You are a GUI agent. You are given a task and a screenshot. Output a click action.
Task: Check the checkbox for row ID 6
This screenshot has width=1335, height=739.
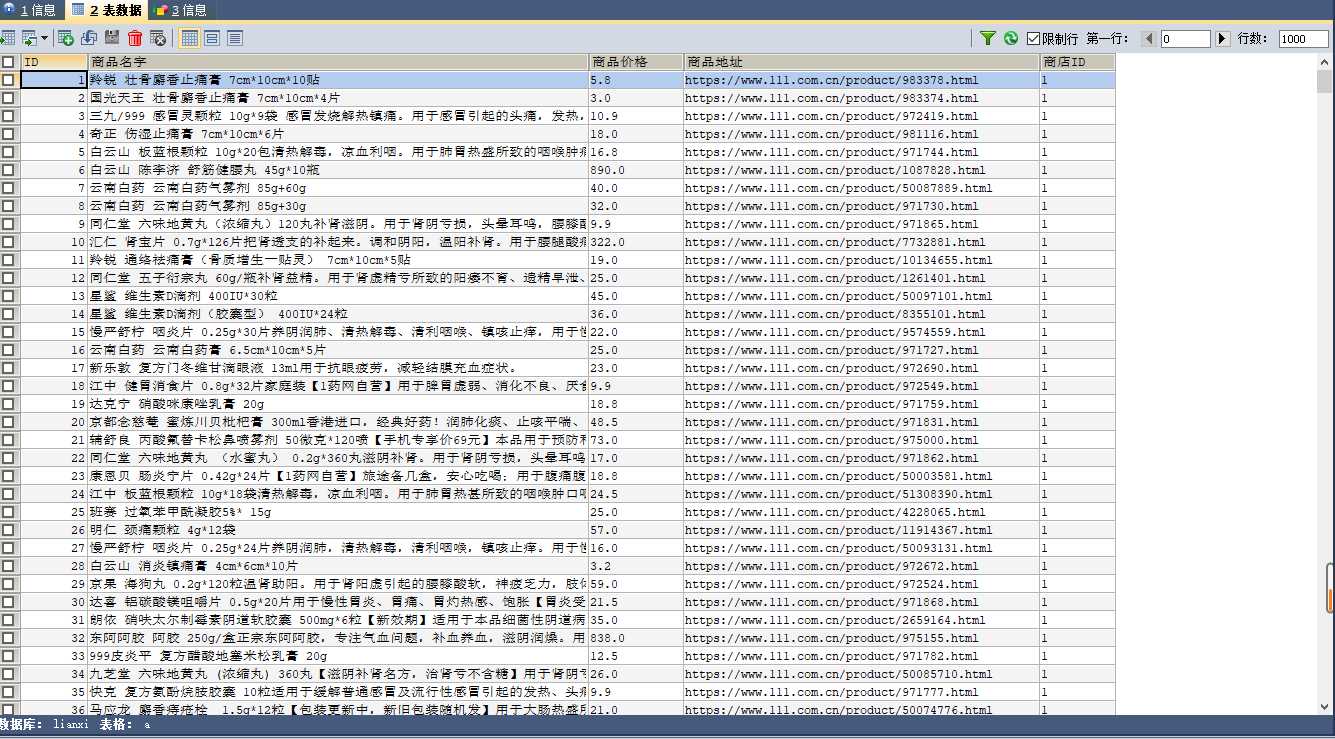8,170
